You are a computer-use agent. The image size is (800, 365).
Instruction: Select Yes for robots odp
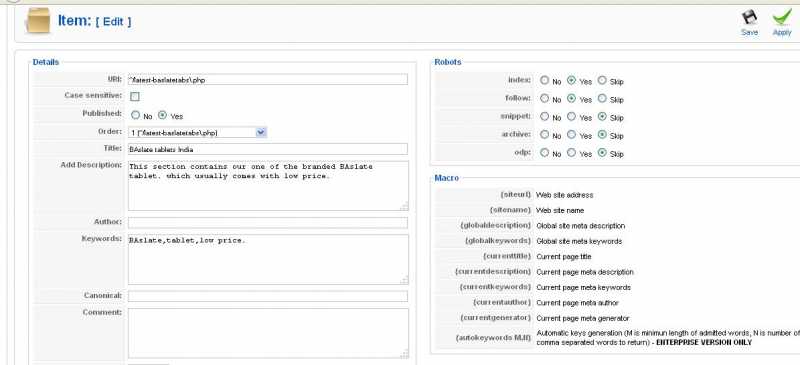[571, 153]
